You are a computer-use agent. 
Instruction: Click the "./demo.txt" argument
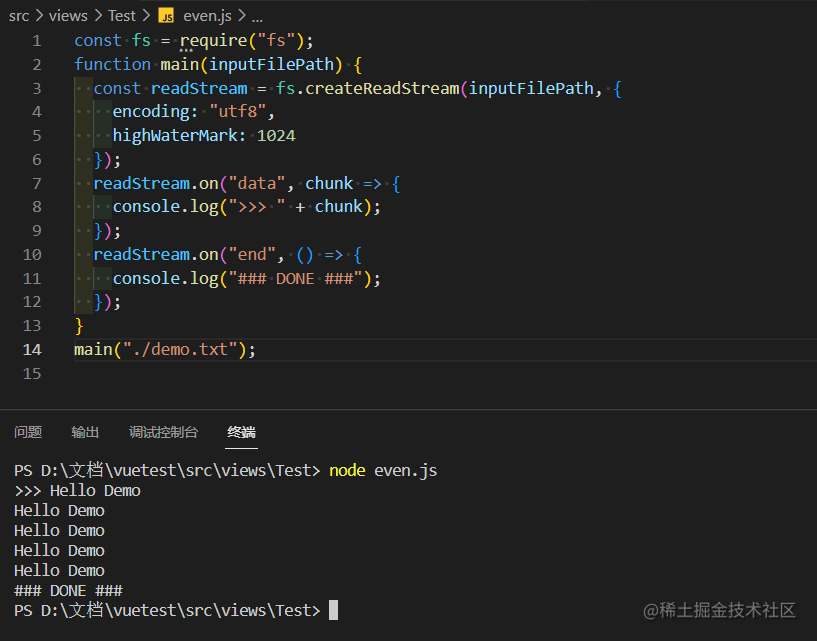click(180, 350)
